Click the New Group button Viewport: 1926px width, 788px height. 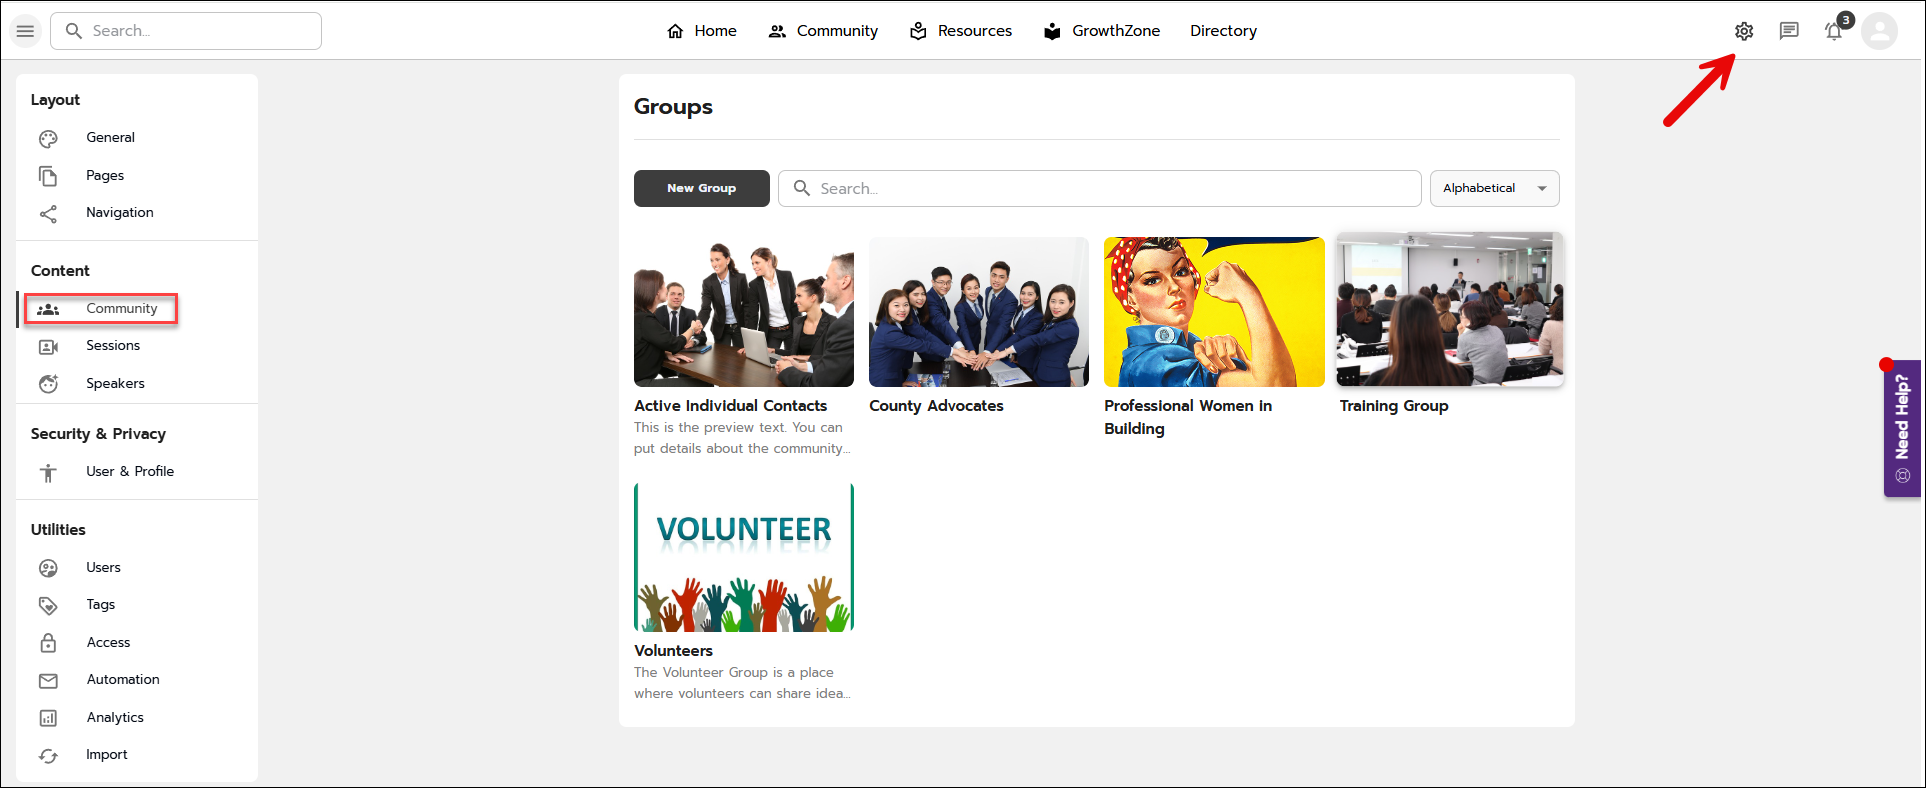[701, 188]
